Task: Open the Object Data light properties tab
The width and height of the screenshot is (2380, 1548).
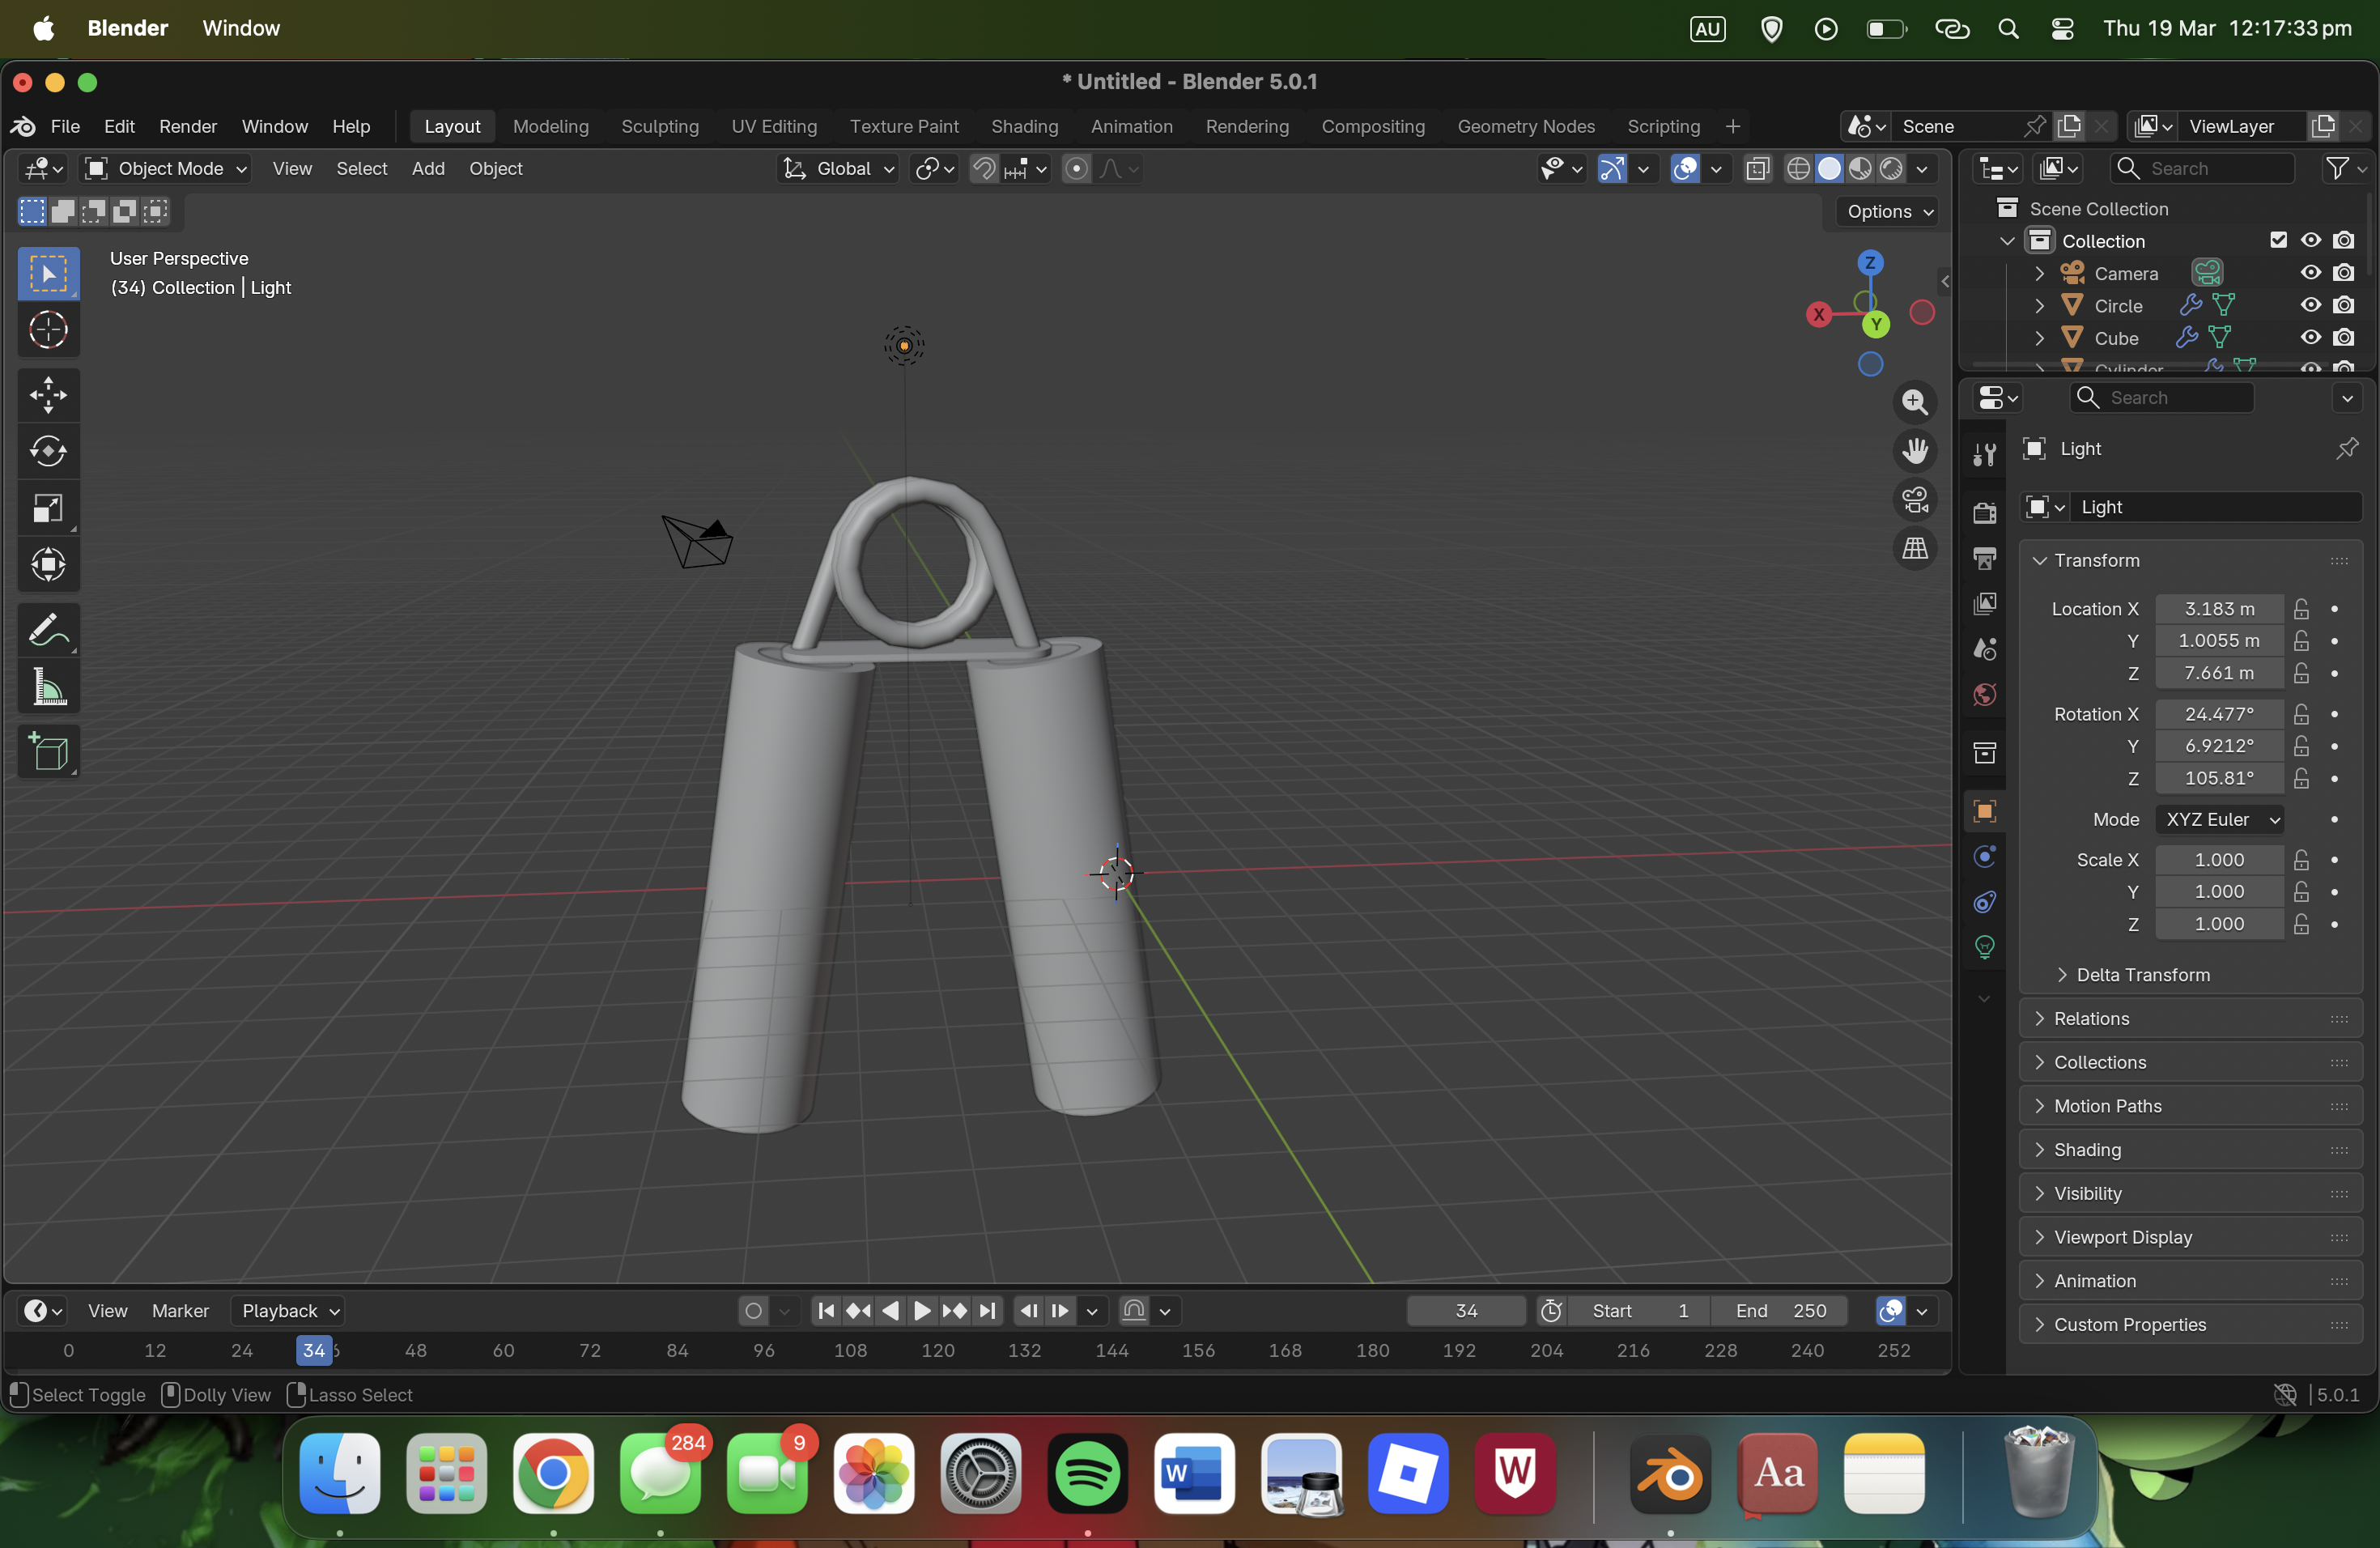Action: click(x=1984, y=946)
